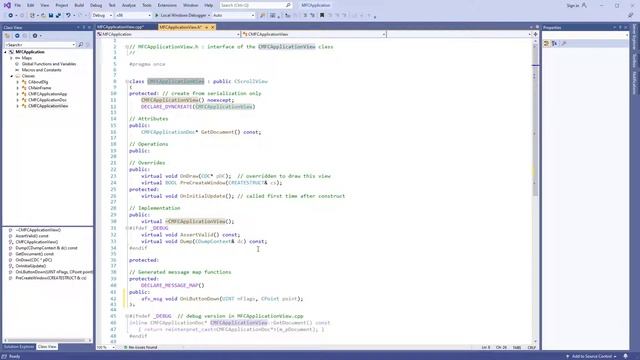
Task: Click the Save All icon in the toolbar
Action: tap(58, 16)
